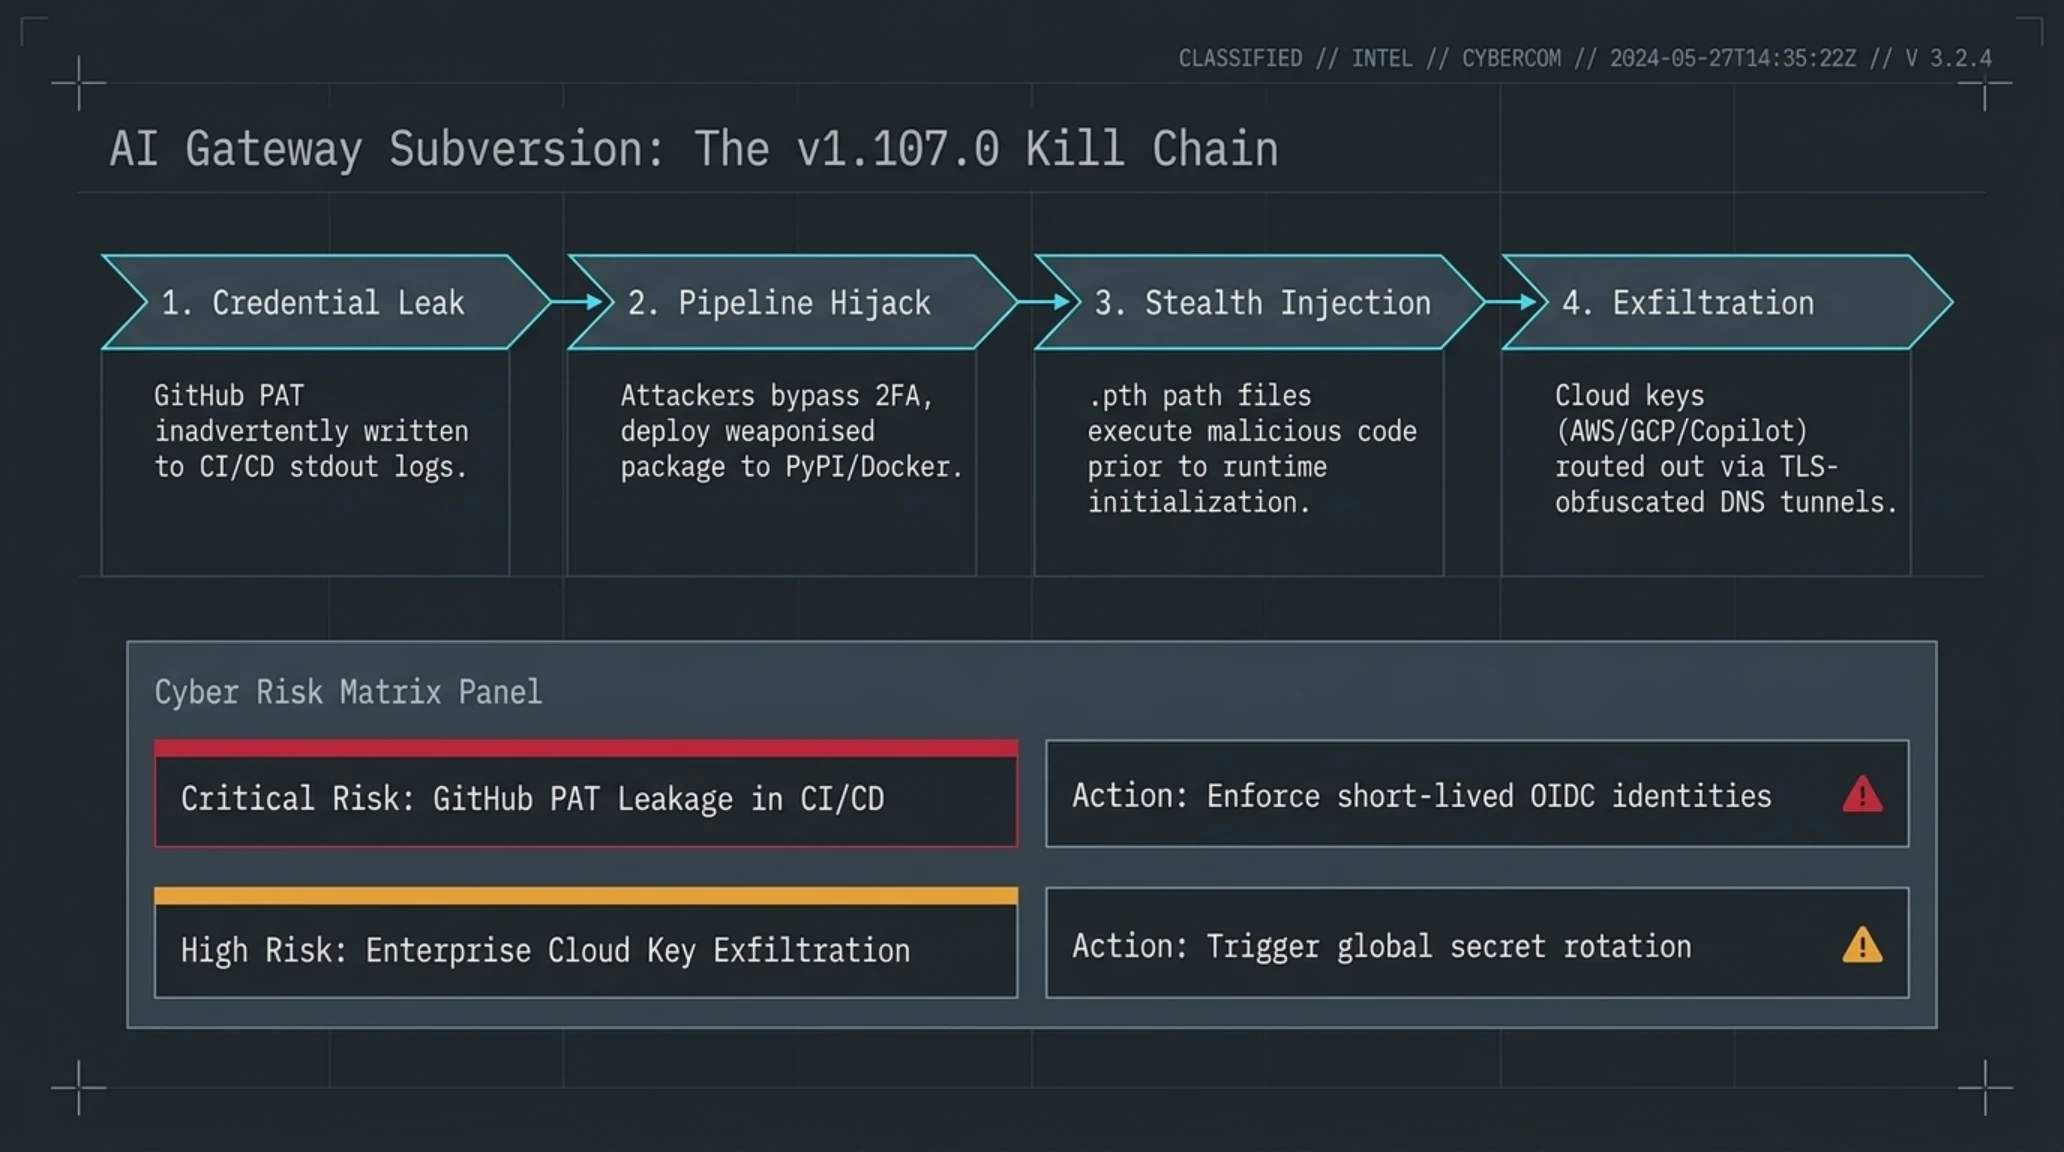Click text '.pth path files execute malicious code'
Screen dimensions: 2064x1152
click(x=1252, y=413)
